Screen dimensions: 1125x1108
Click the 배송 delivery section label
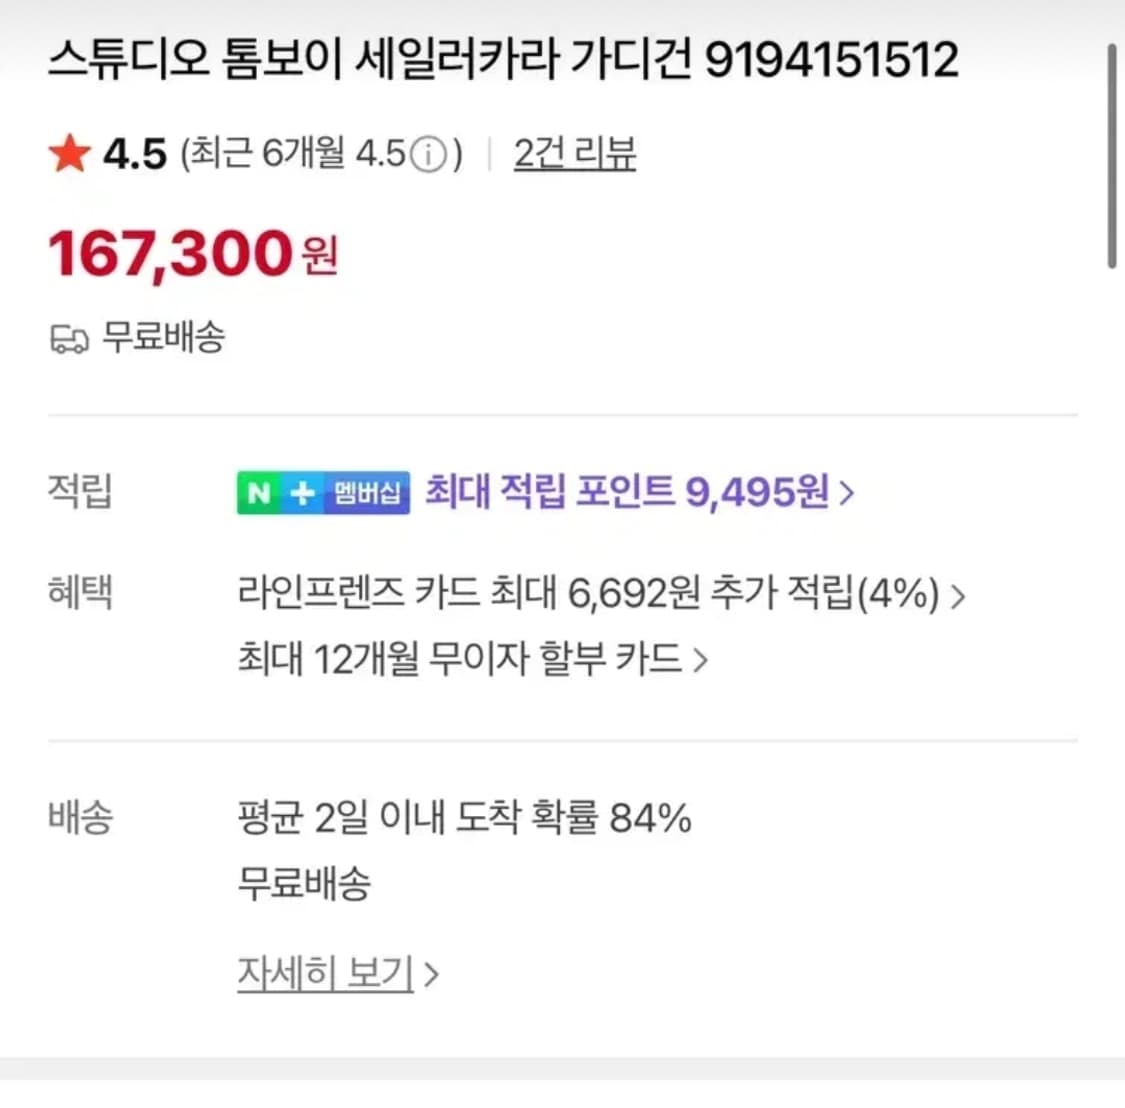pyautogui.click(x=79, y=818)
